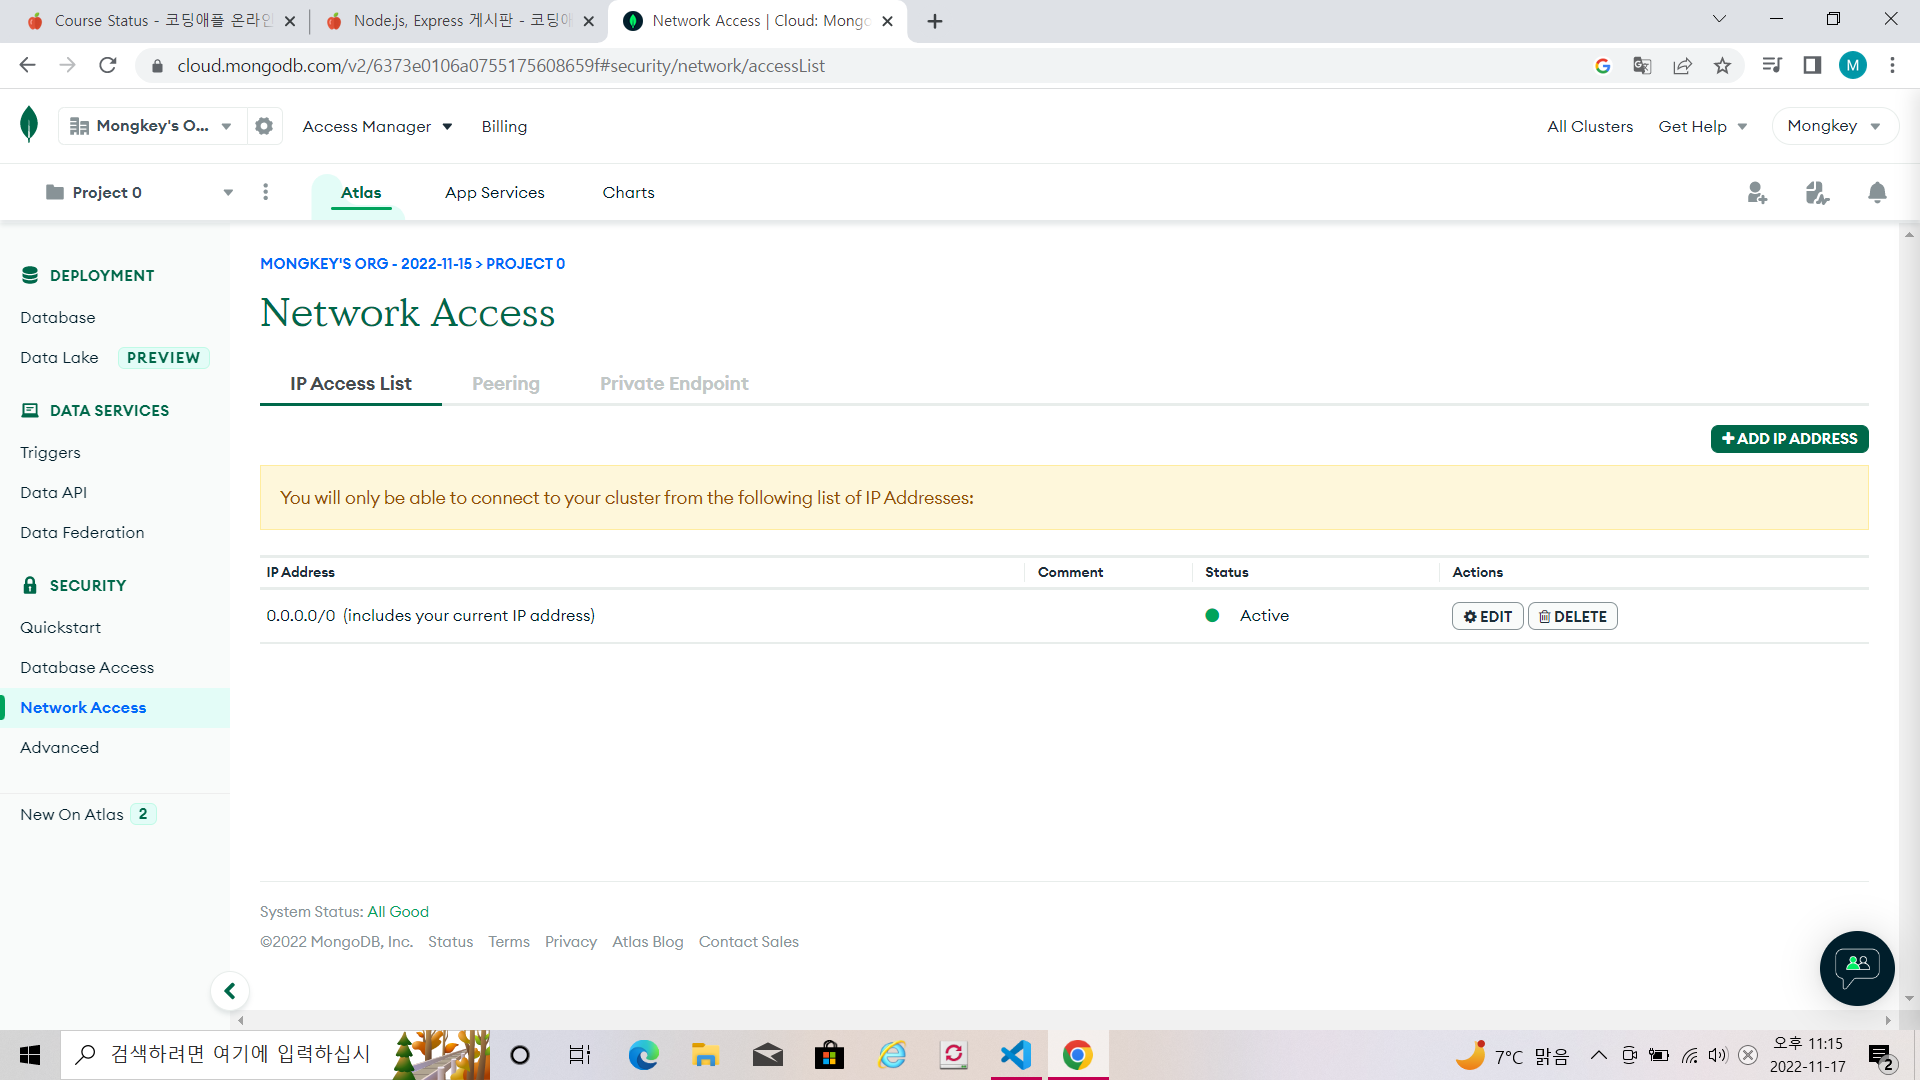Image resolution: width=1920 pixels, height=1080 pixels.
Task: Share this page icon
Action: 1682,66
